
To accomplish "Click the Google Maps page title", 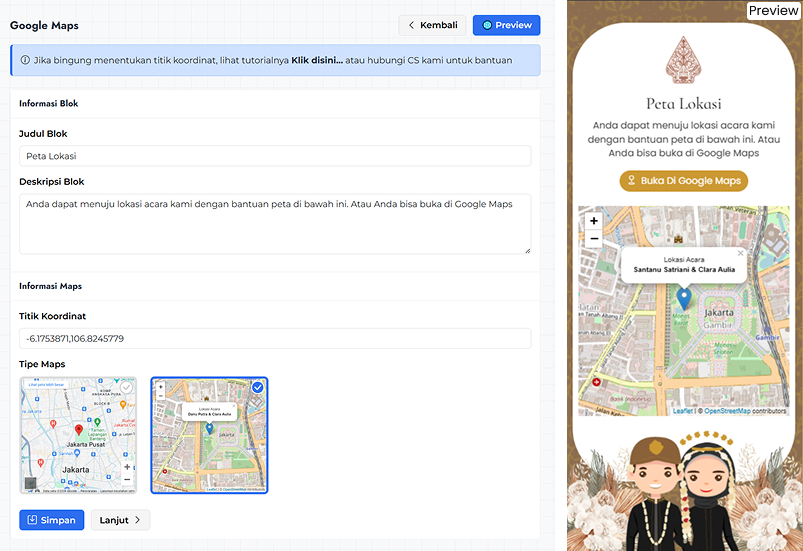I will click(x=45, y=26).
